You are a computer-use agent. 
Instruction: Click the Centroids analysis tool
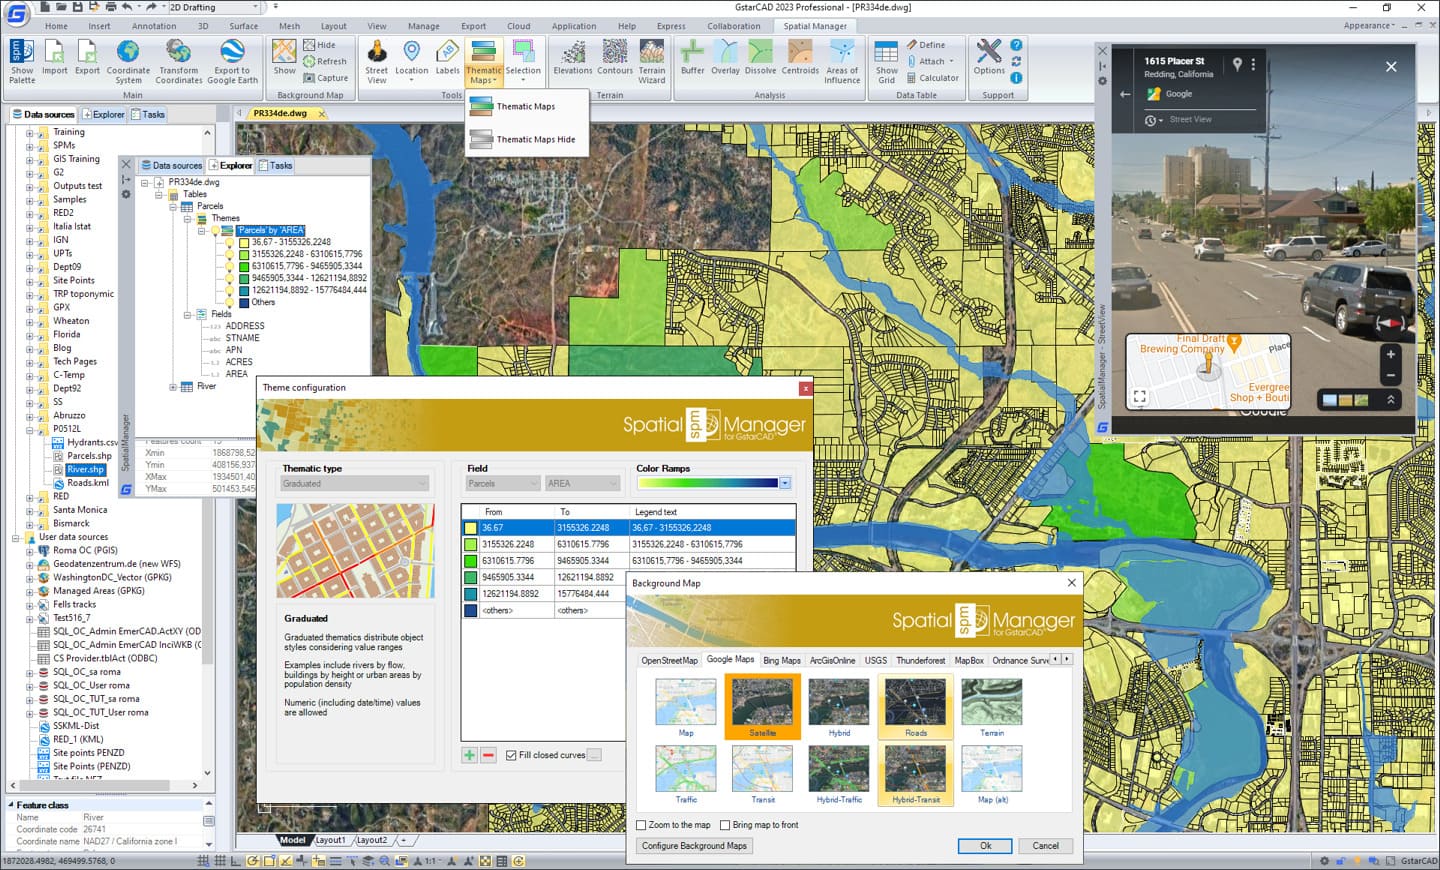[x=800, y=58]
